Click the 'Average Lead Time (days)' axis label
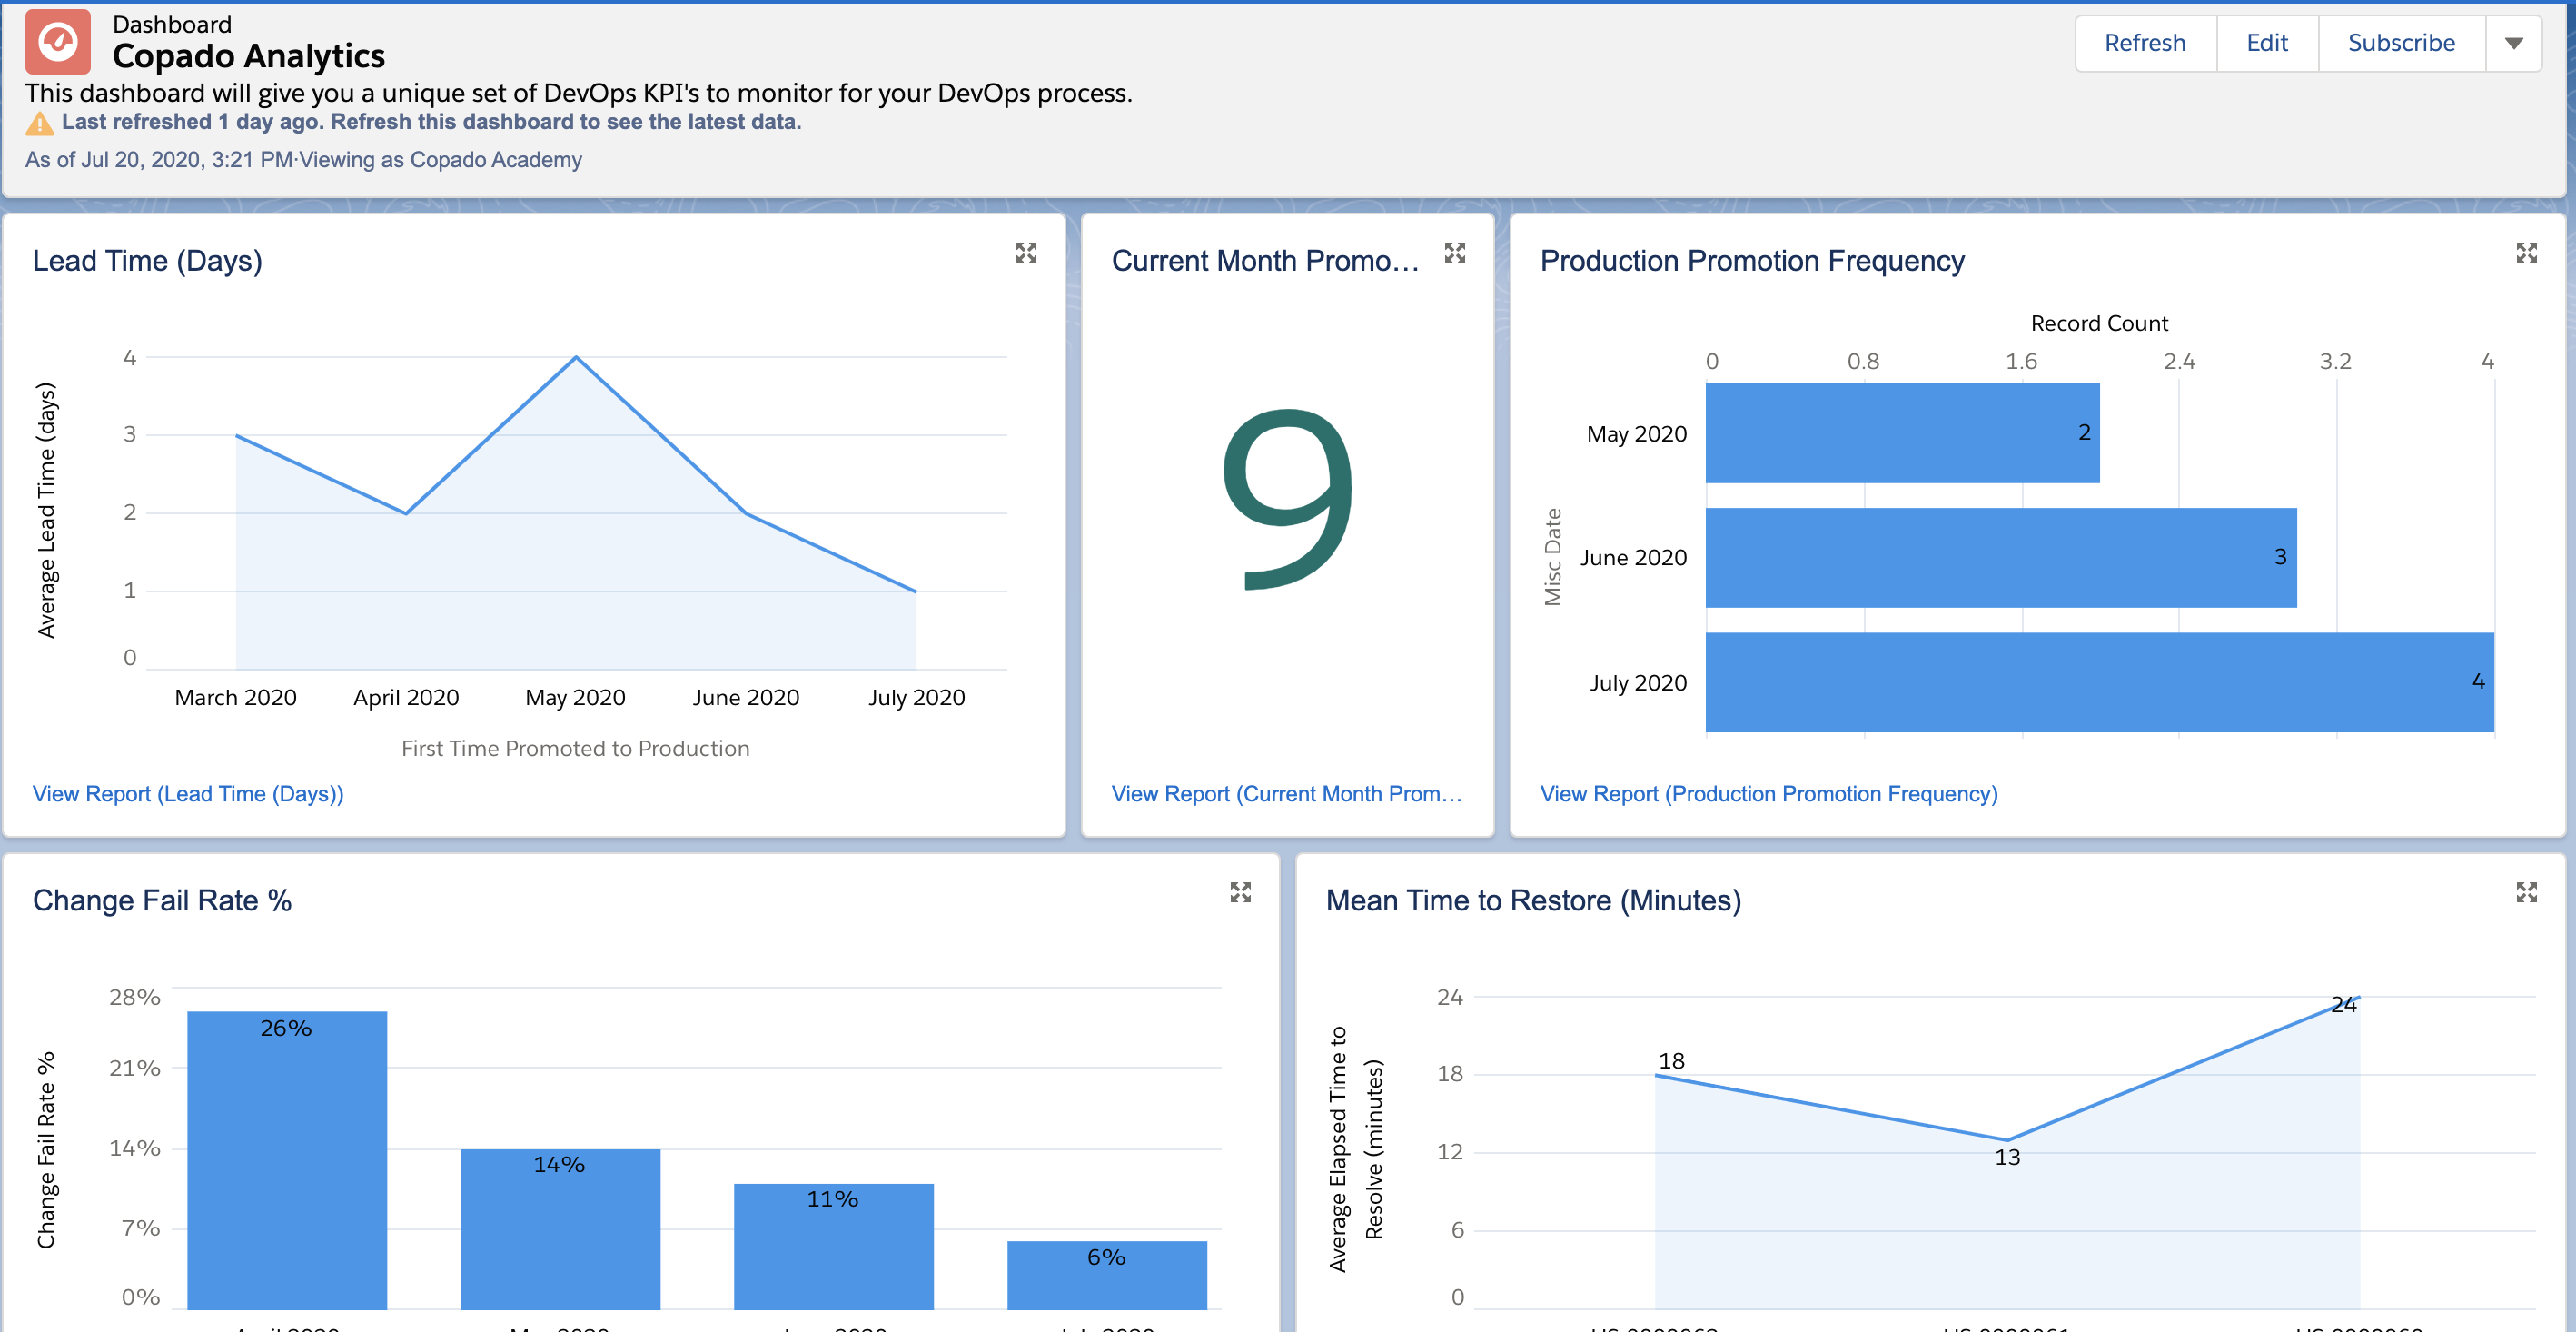This screenshot has height=1332, width=2576. coord(46,510)
